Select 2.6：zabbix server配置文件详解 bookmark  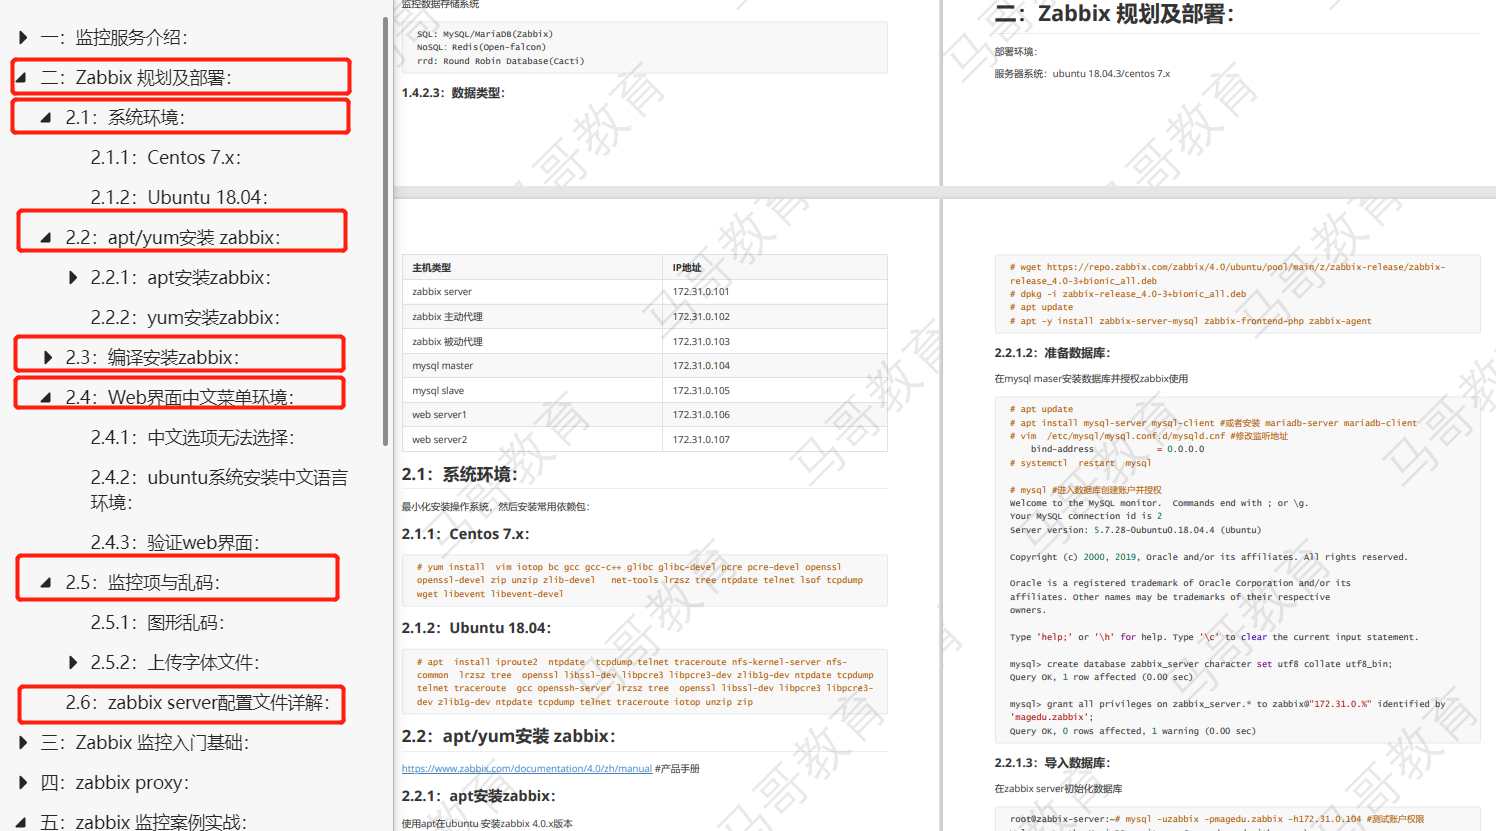click(198, 703)
